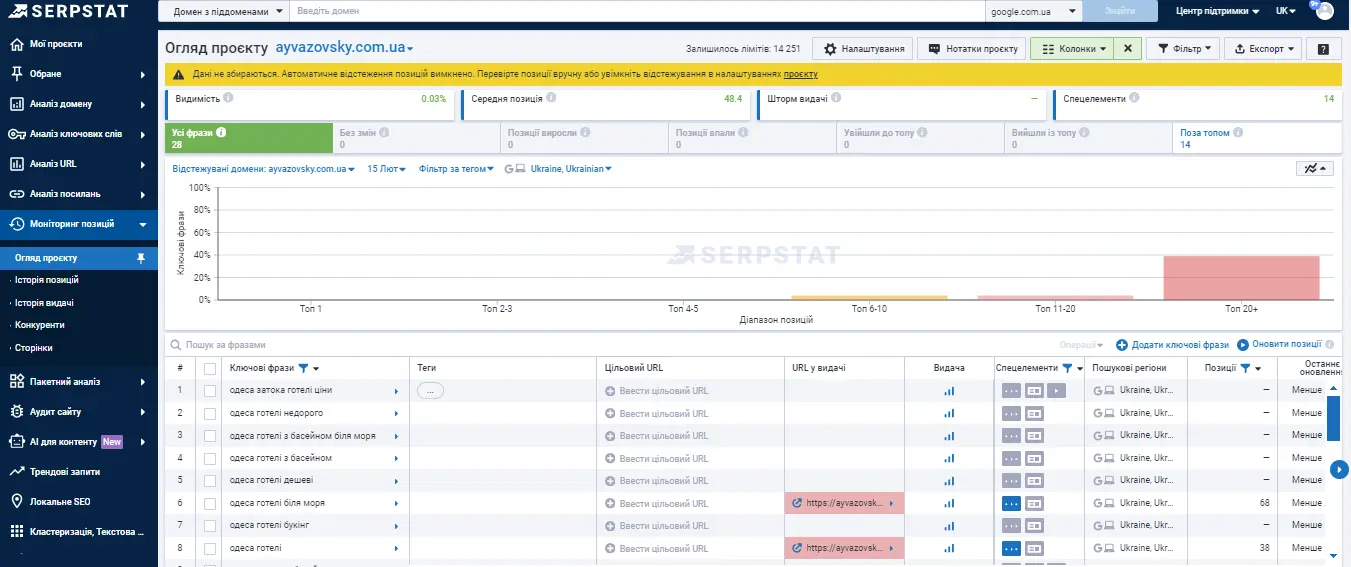This screenshot has height=567, width=1351.
Task: Open Історія позицій submenu item
Action: click(47, 280)
